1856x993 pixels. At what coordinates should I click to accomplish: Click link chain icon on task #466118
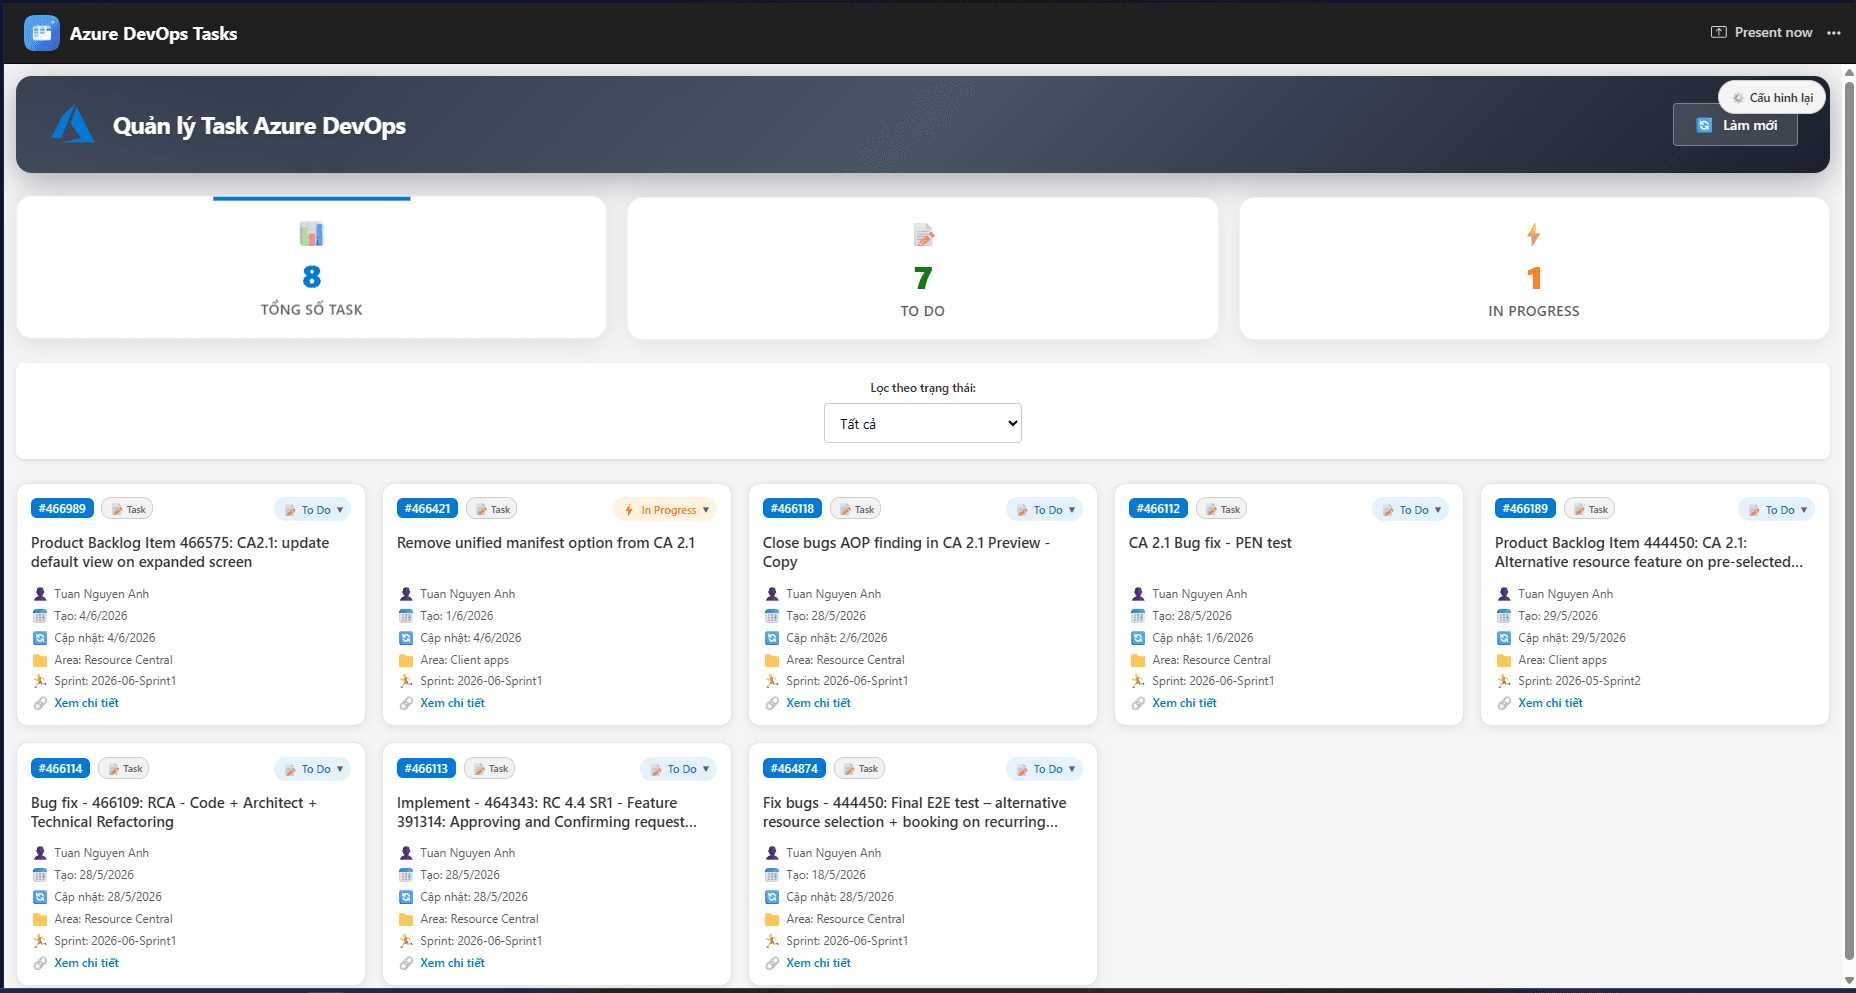coord(772,703)
